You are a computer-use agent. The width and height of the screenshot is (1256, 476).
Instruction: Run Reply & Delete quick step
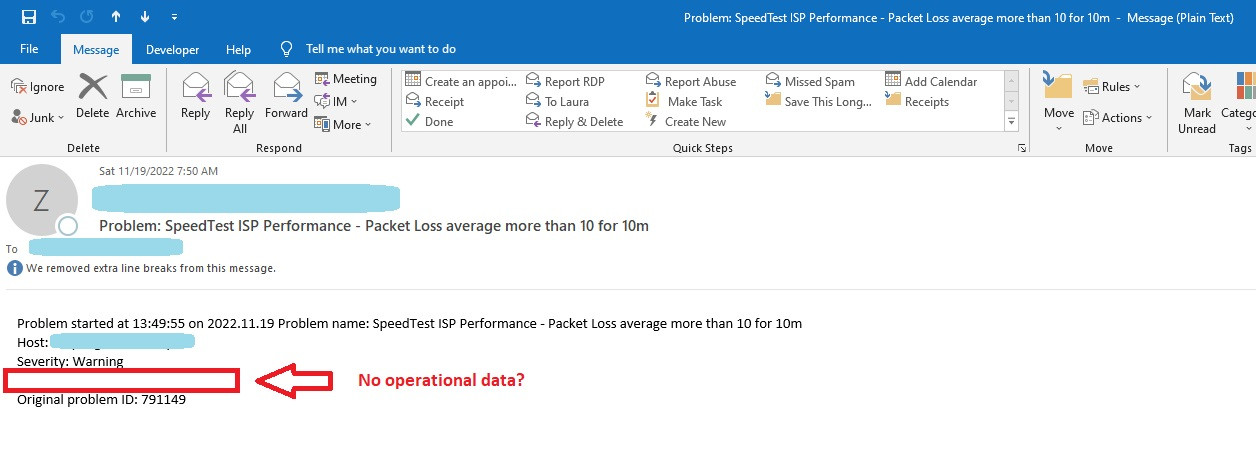pos(575,121)
